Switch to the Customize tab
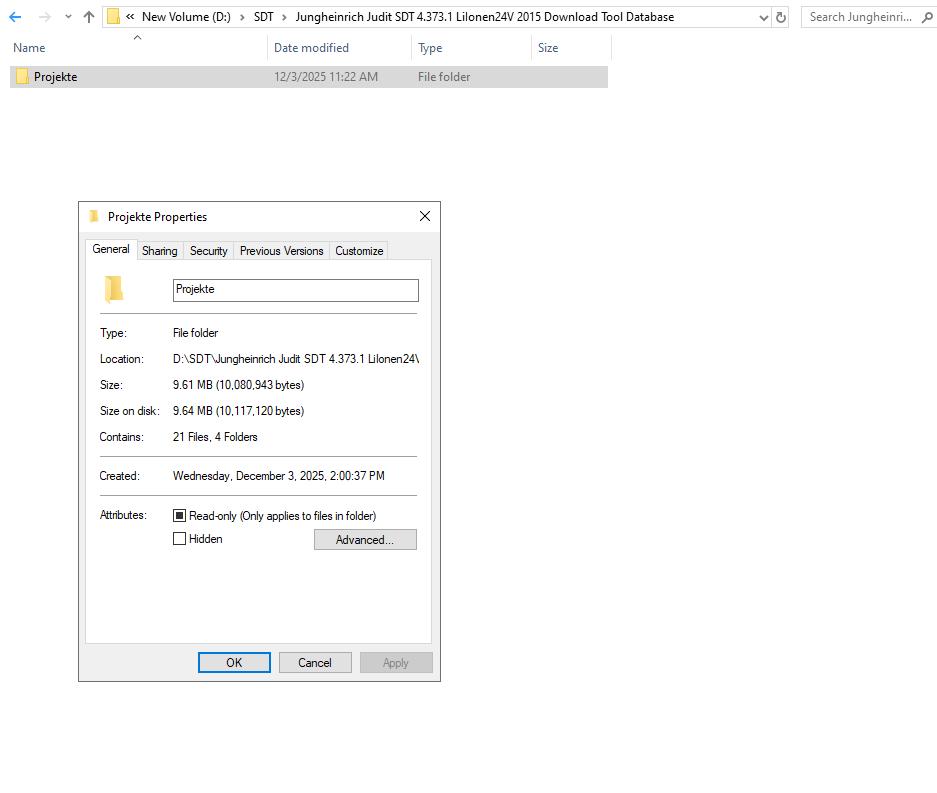The image size is (937, 793). tap(358, 250)
